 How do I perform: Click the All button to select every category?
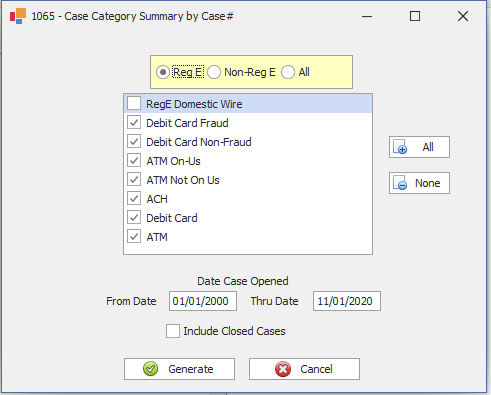pos(419,147)
